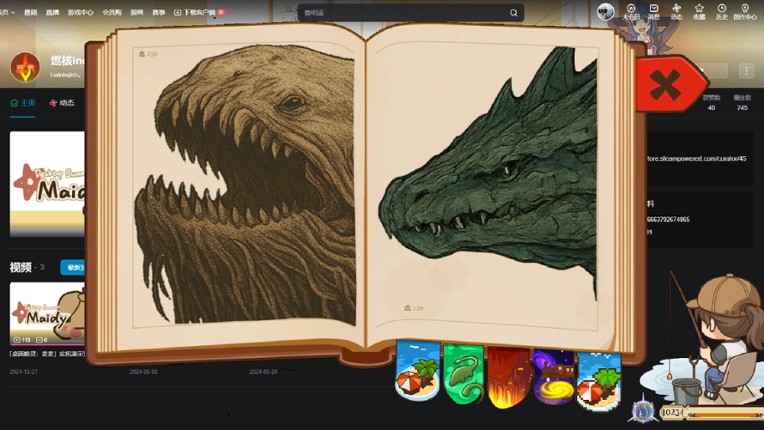This screenshot has width=764, height=430.
Task: Select the red lava cavern bookmark
Action: point(507,376)
